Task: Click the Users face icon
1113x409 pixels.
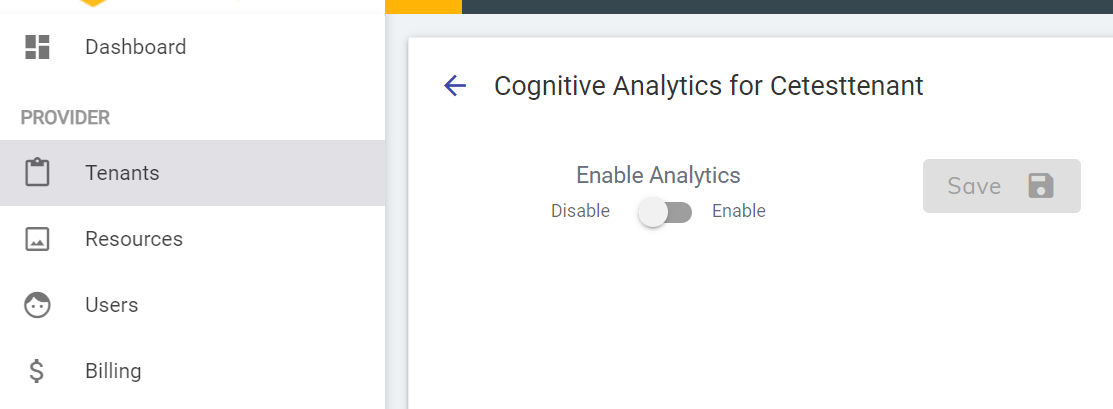Action: 37,305
